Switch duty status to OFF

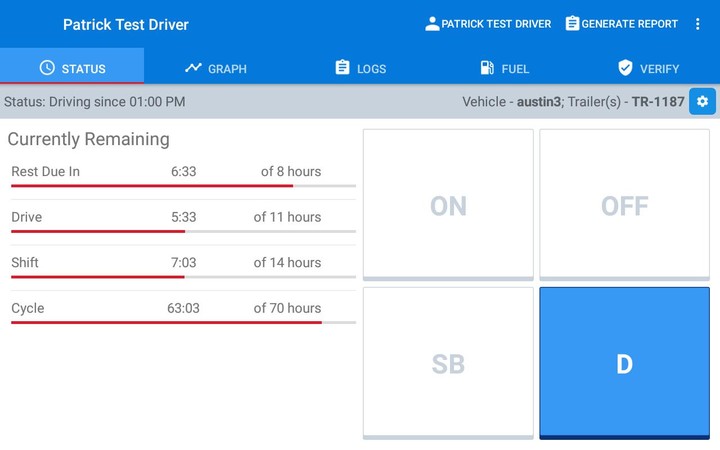click(625, 205)
